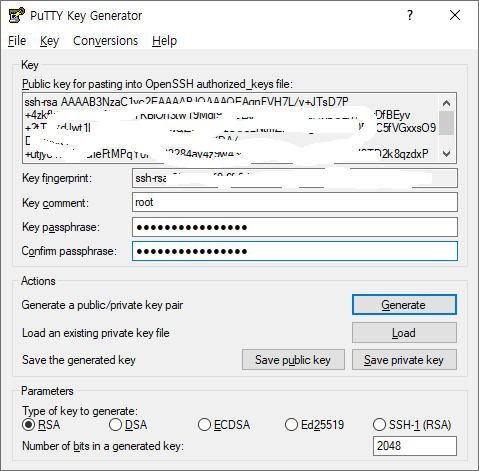Click the 'Key comment:' label
This screenshot has width=479, height=471.
click(x=55, y=203)
